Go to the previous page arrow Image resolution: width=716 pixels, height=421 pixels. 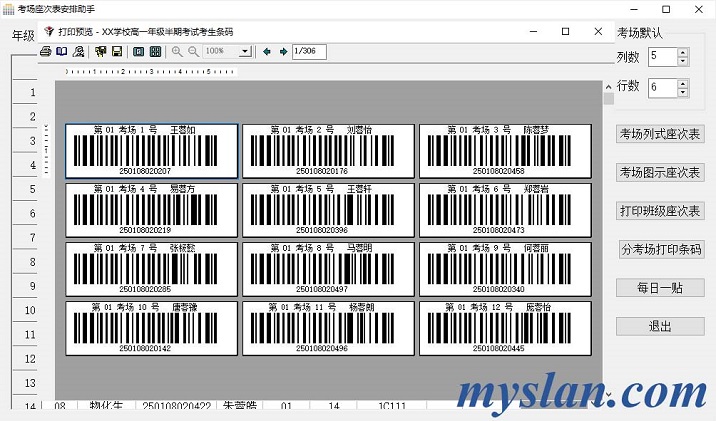pyautogui.click(x=267, y=51)
